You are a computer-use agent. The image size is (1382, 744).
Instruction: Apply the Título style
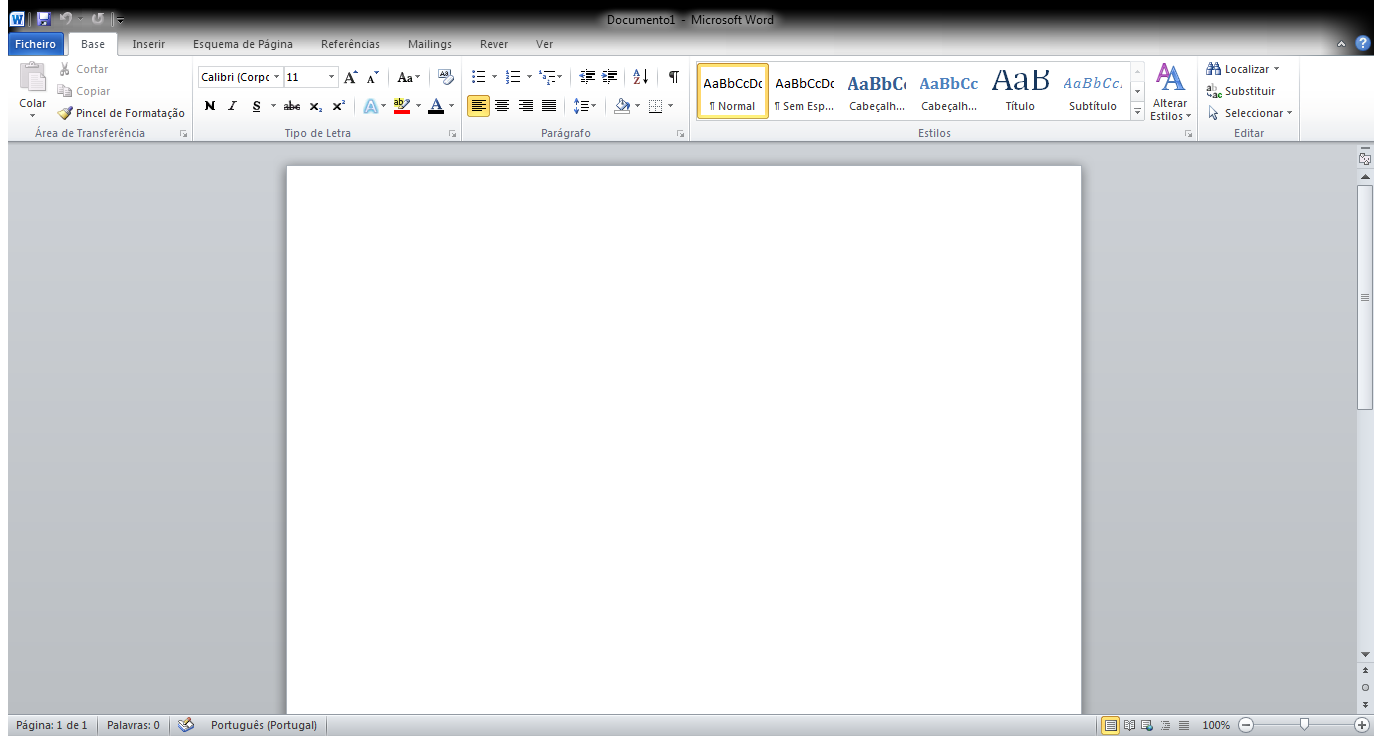pos(1020,92)
